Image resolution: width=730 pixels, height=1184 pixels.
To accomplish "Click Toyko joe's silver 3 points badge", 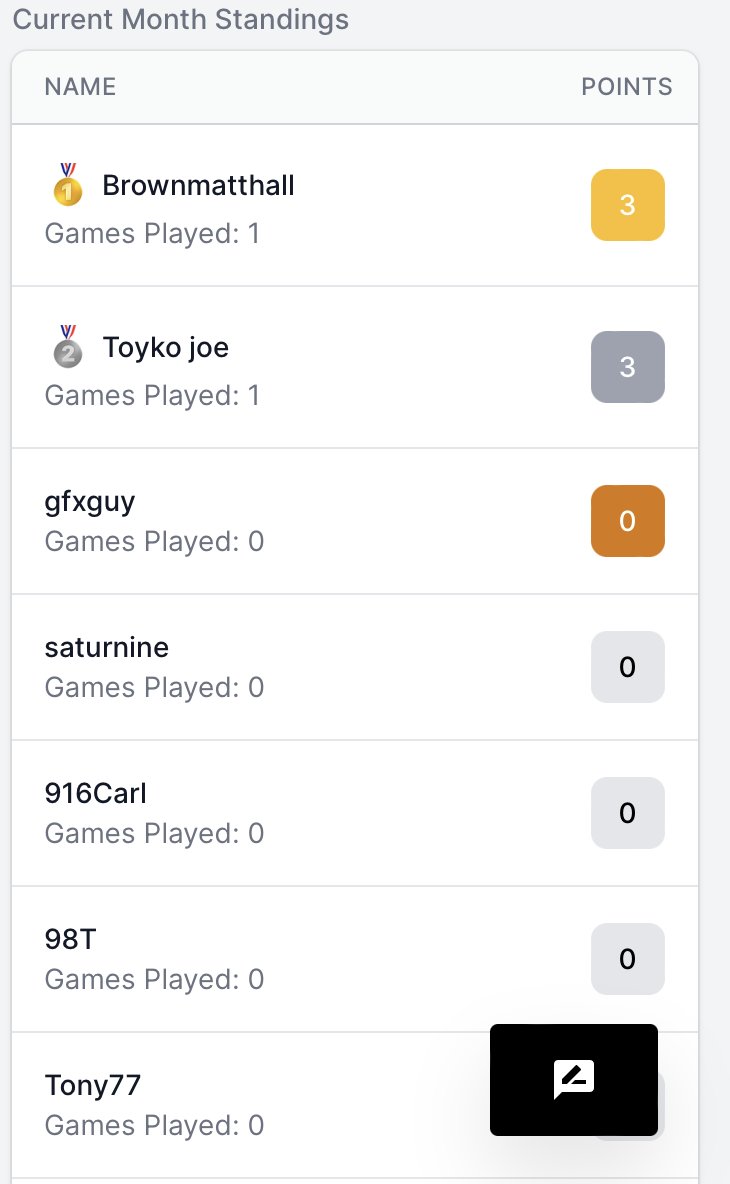I will [x=627, y=367].
